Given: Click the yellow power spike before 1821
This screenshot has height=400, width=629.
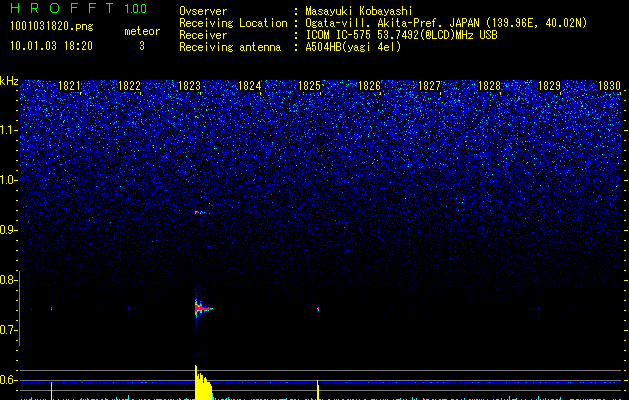Looking at the screenshot, I should (x=51, y=391).
